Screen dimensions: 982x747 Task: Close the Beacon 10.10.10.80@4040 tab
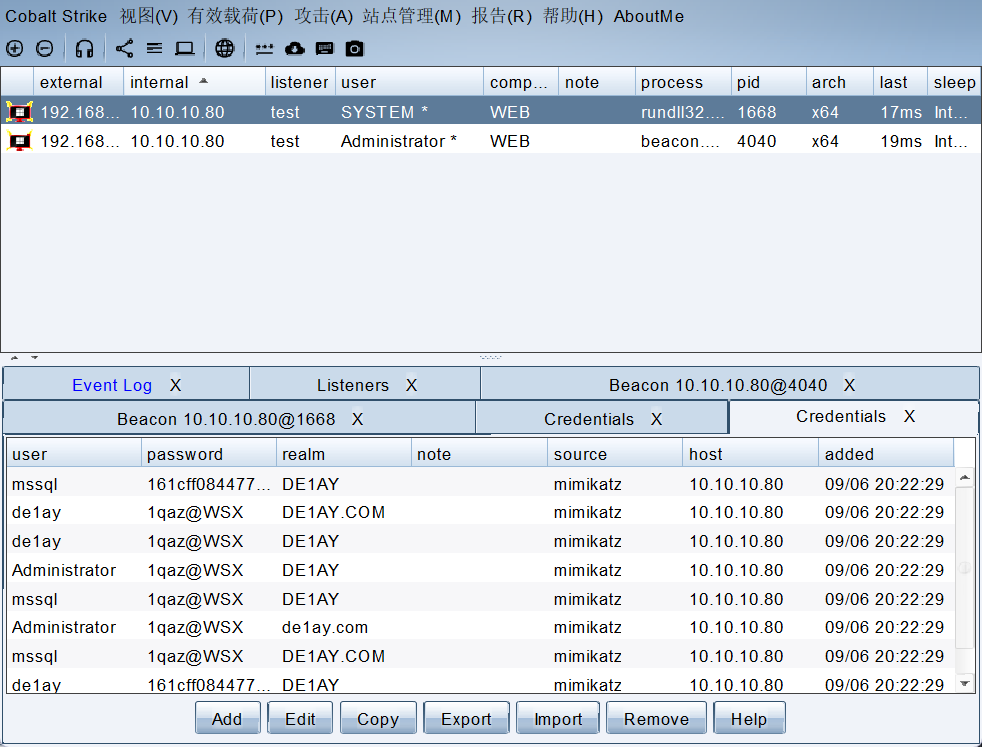(x=849, y=385)
